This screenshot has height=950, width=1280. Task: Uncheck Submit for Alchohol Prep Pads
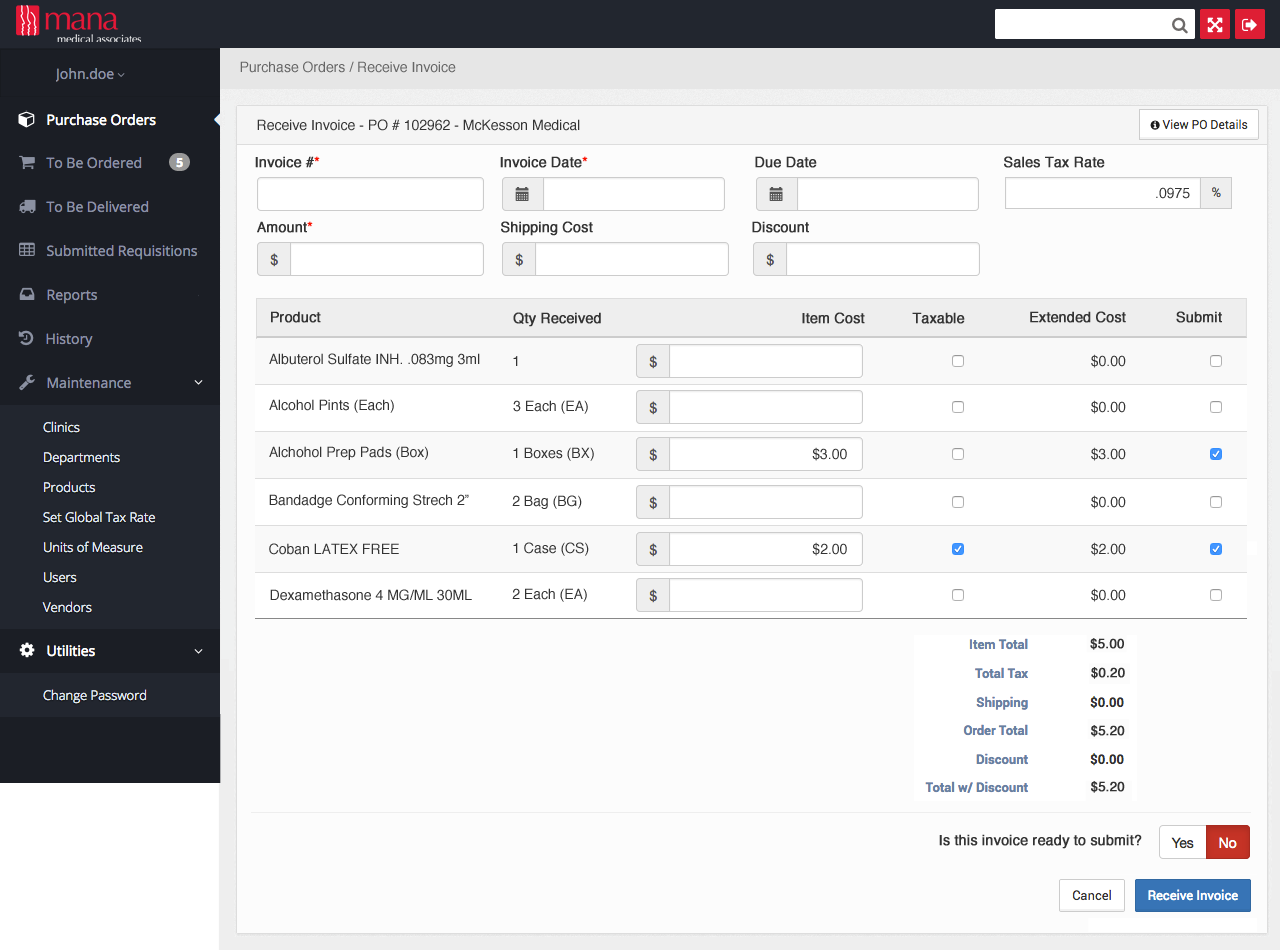click(x=1215, y=453)
